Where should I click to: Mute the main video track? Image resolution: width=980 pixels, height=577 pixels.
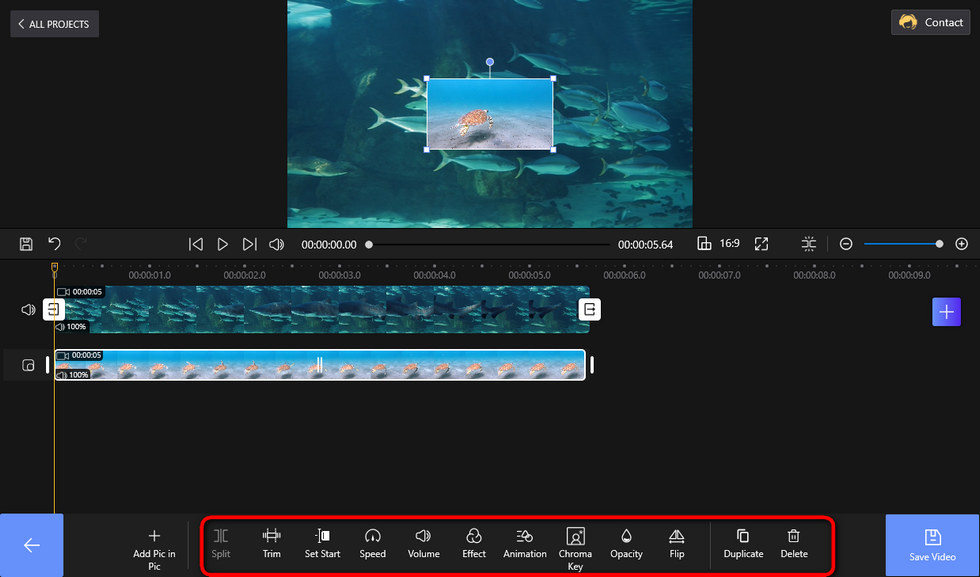point(28,309)
